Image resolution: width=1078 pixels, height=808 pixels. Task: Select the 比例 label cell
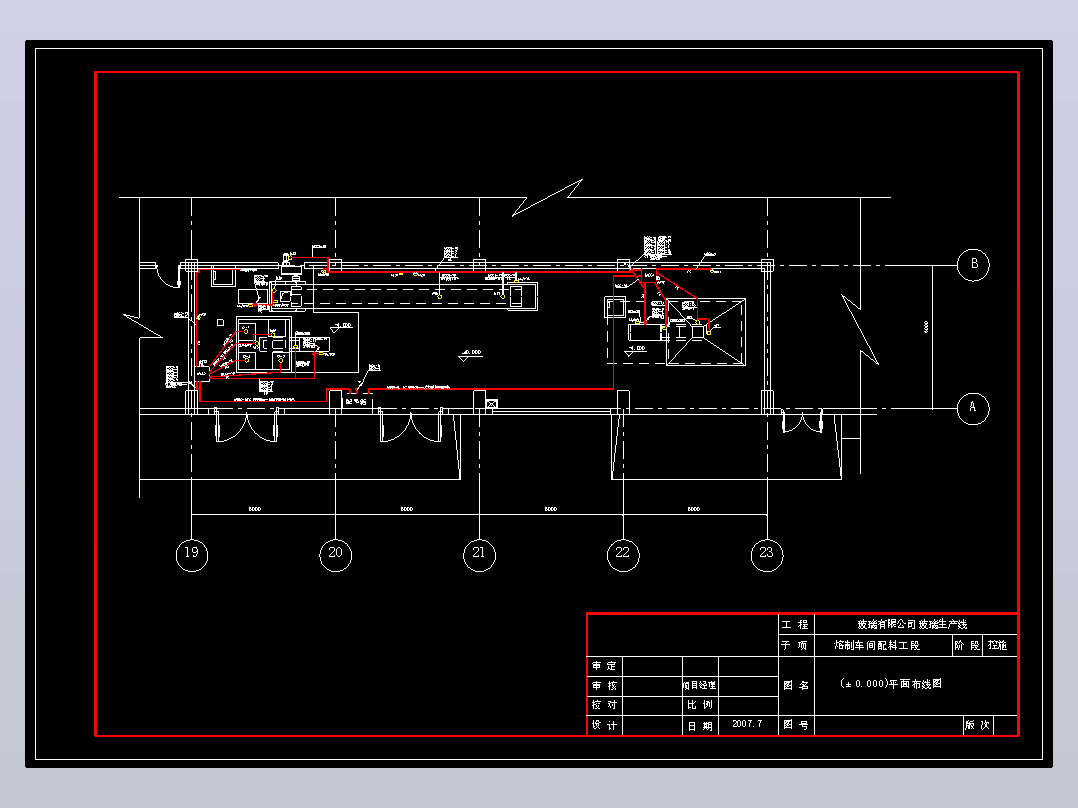coord(700,705)
